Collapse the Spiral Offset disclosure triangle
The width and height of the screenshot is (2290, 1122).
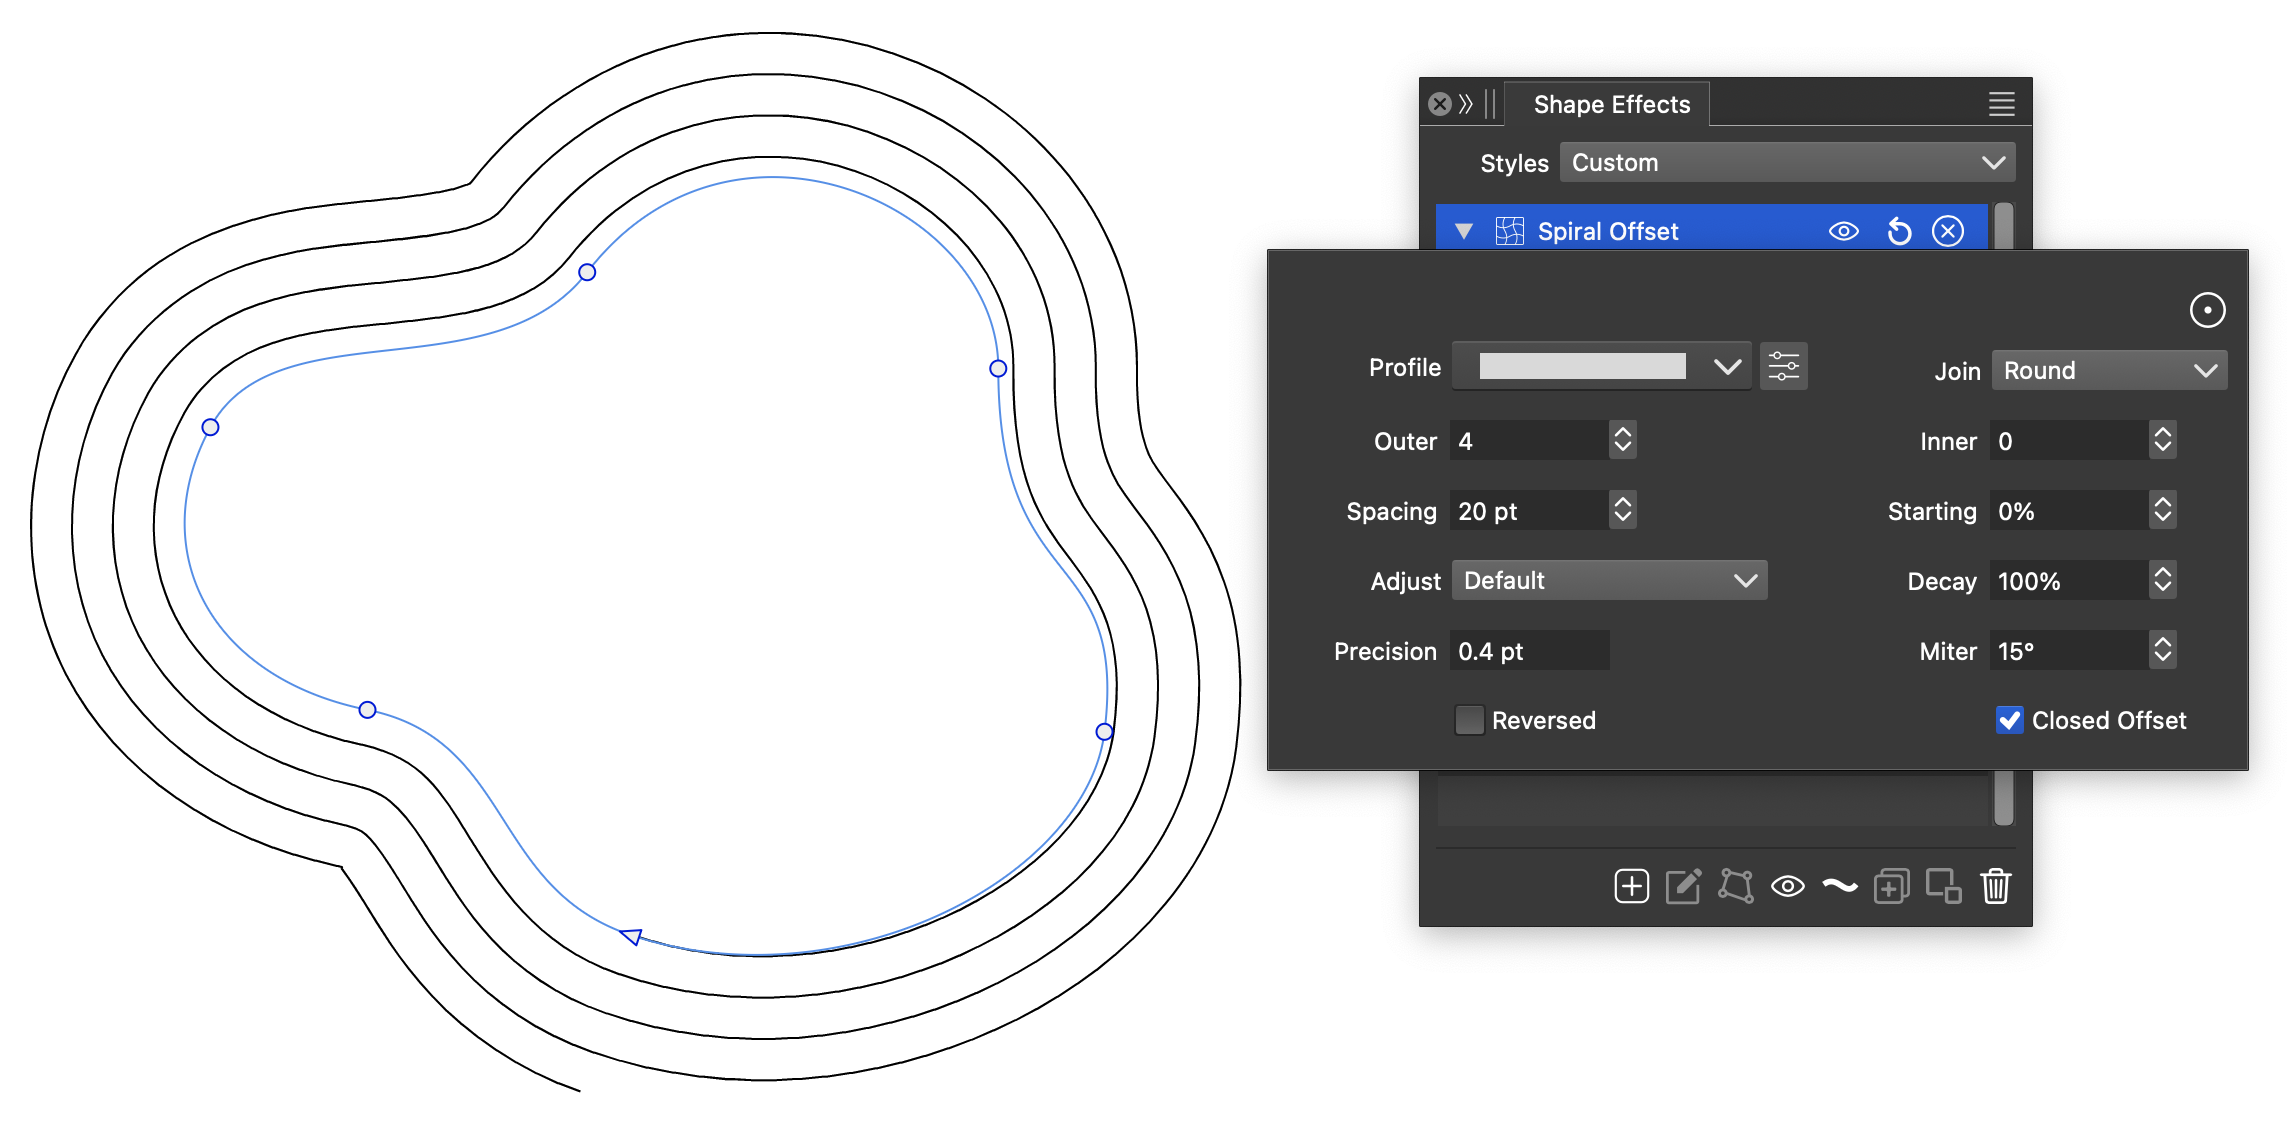1464,232
